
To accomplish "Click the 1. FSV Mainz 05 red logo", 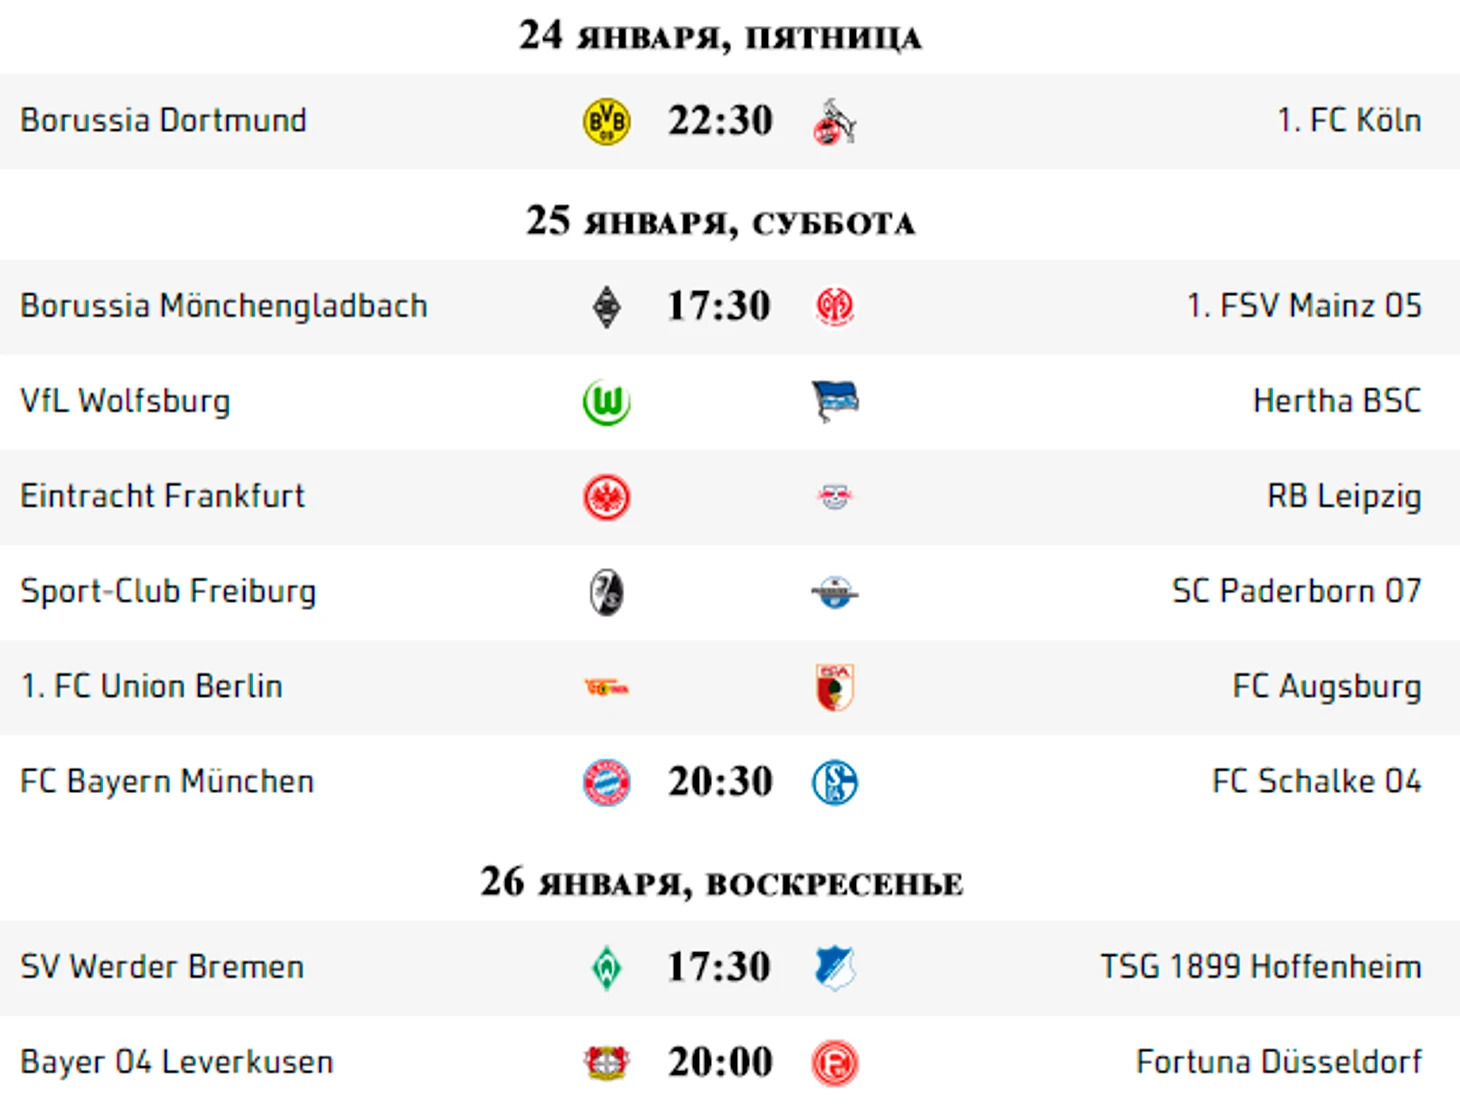I will click(x=835, y=307).
